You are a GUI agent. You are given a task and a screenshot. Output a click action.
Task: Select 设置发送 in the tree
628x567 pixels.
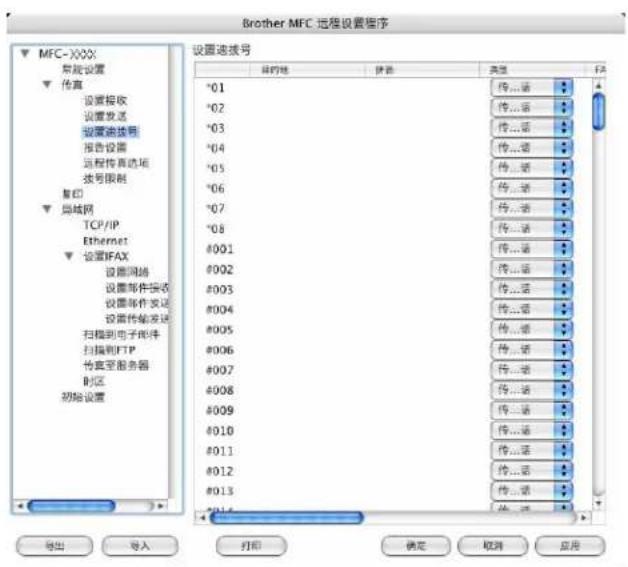(105, 116)
